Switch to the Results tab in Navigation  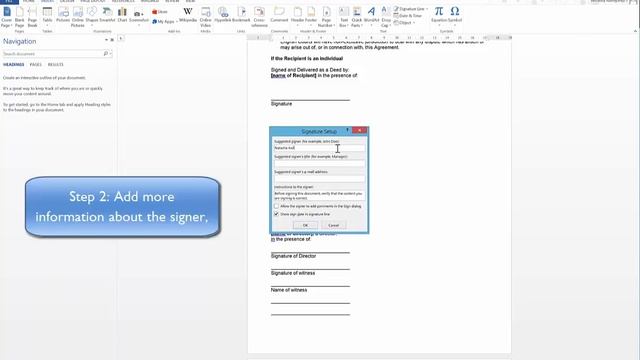tap(56, 64)
